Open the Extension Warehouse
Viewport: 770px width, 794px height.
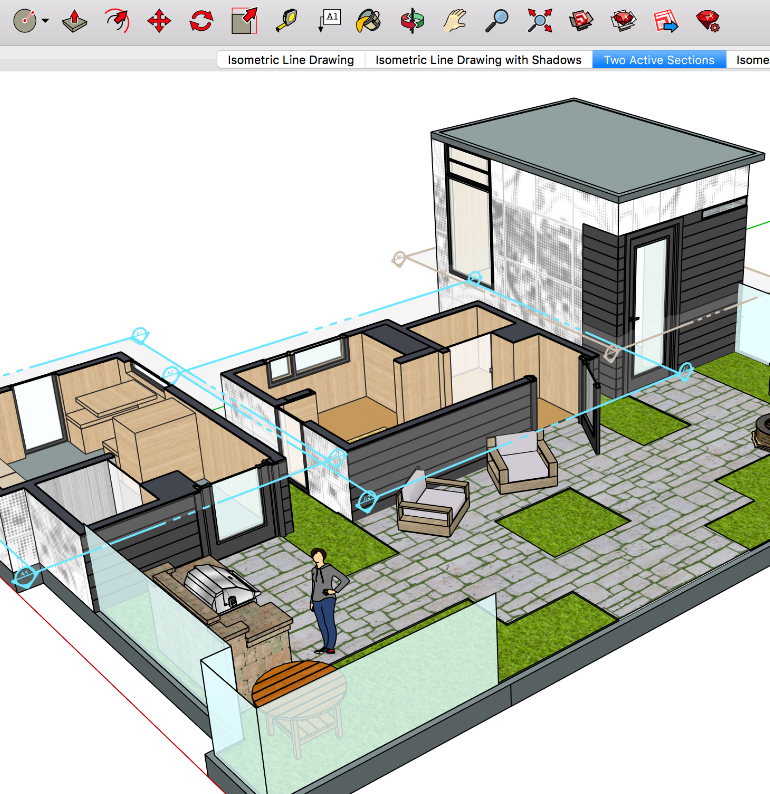(623, 21)
